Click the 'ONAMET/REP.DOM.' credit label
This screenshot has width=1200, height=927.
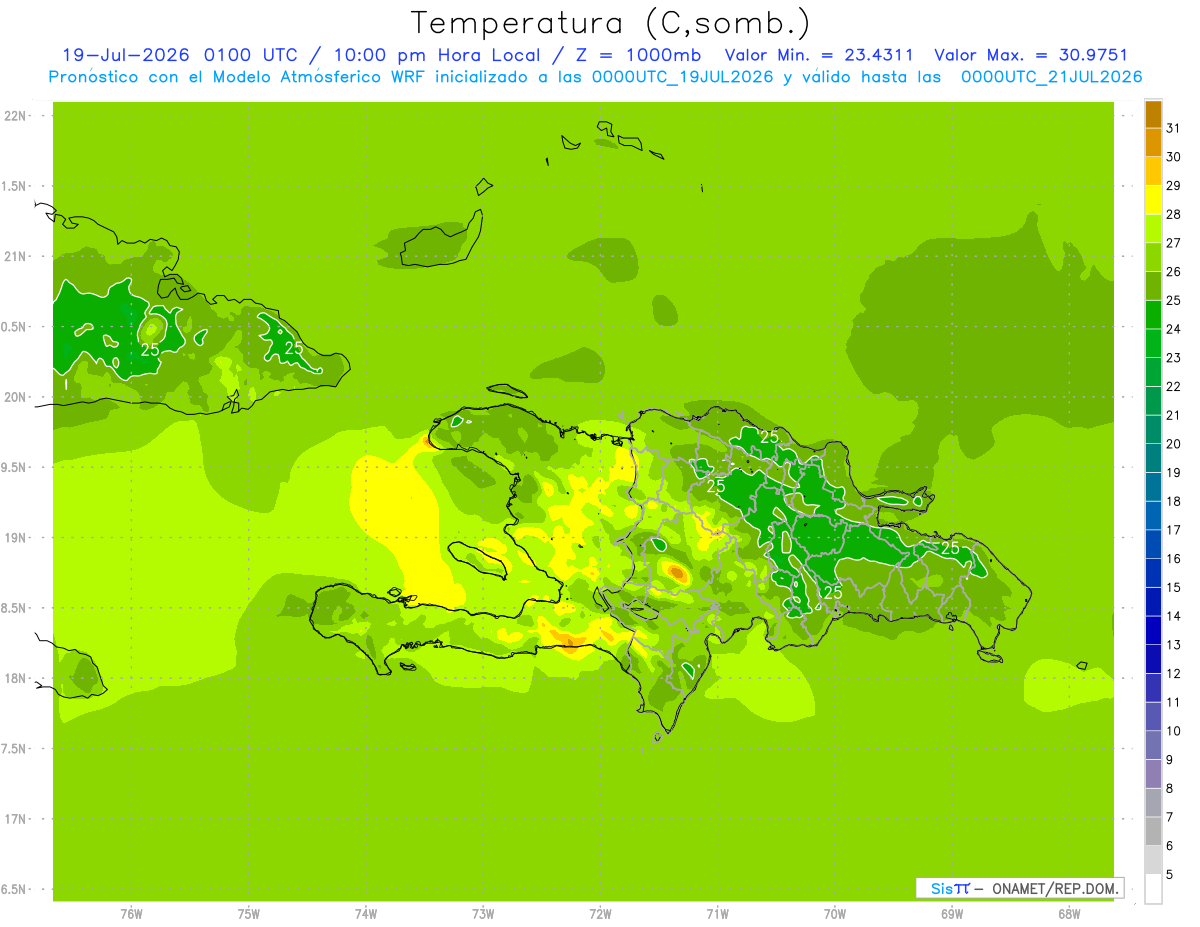click(1055, 888)
